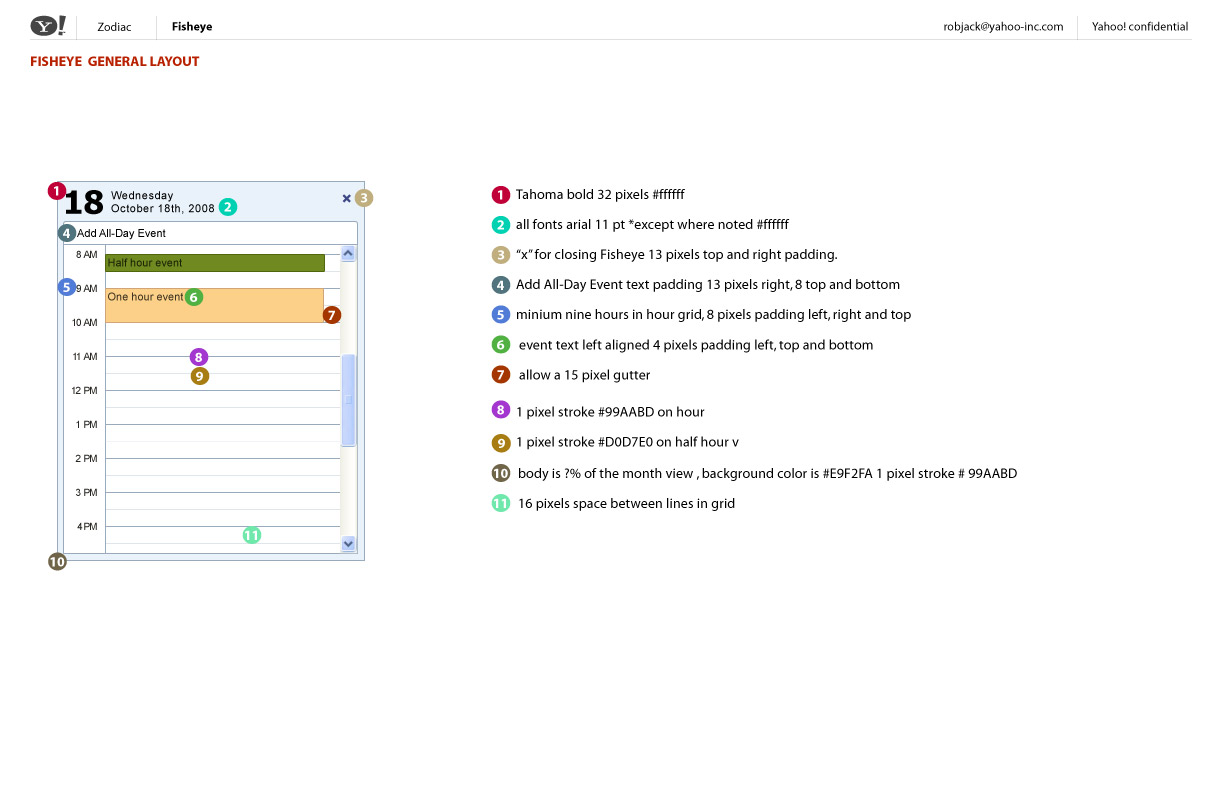Switch to the Fisheye tab
Screen dimensions: 1224x792
(192, 27)
